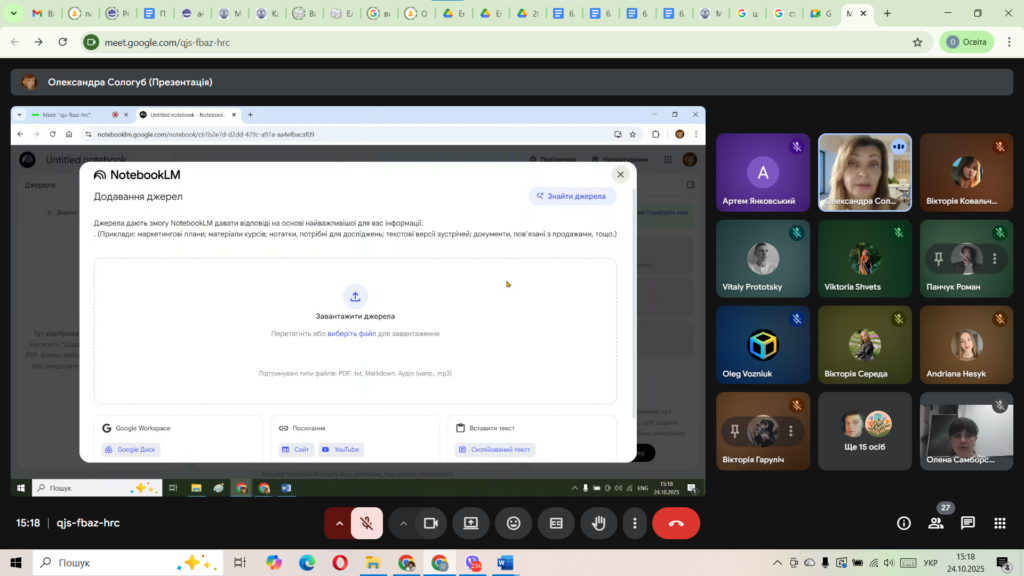Click the Освіта profile button
1024x576 pixels.
pyautogui.click(x=966, y=42)
